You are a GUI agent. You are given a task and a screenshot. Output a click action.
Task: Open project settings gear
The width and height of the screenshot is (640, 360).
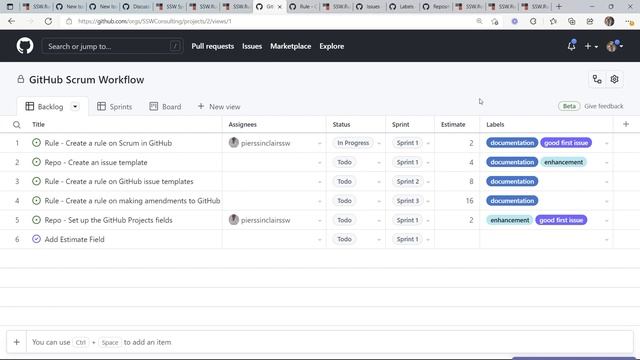pos(614,79)
